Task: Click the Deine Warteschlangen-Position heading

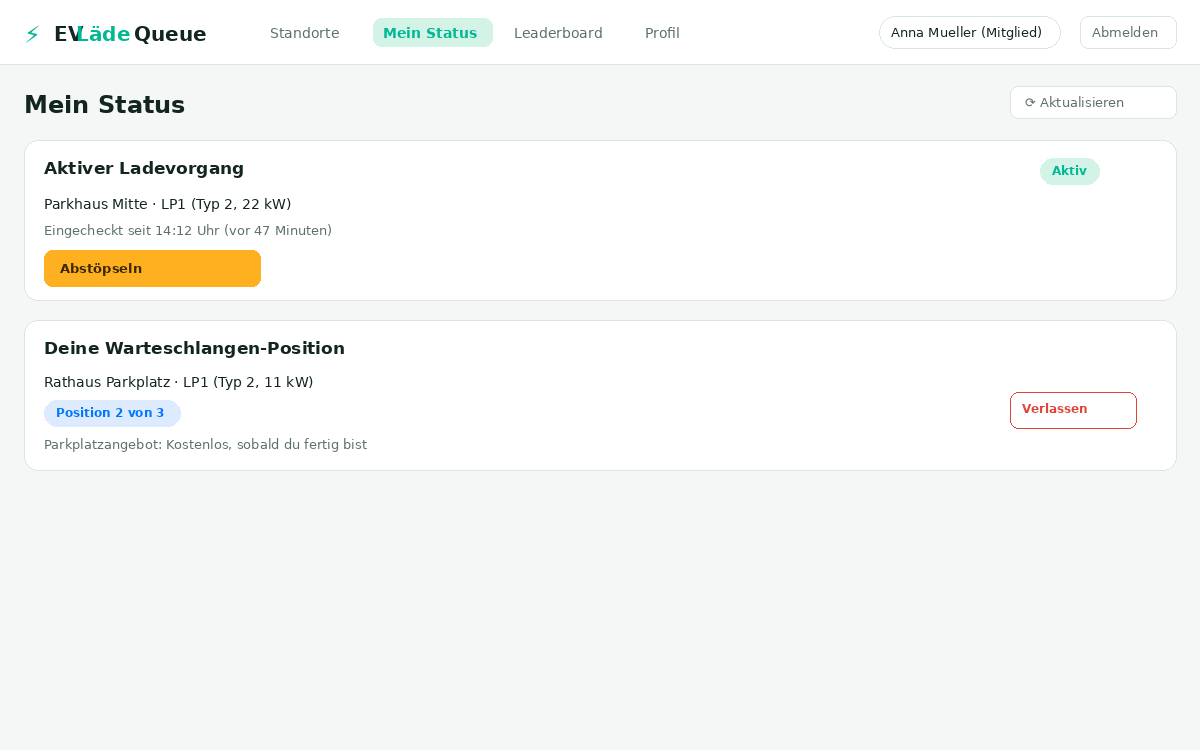Action: click(194, 348)
